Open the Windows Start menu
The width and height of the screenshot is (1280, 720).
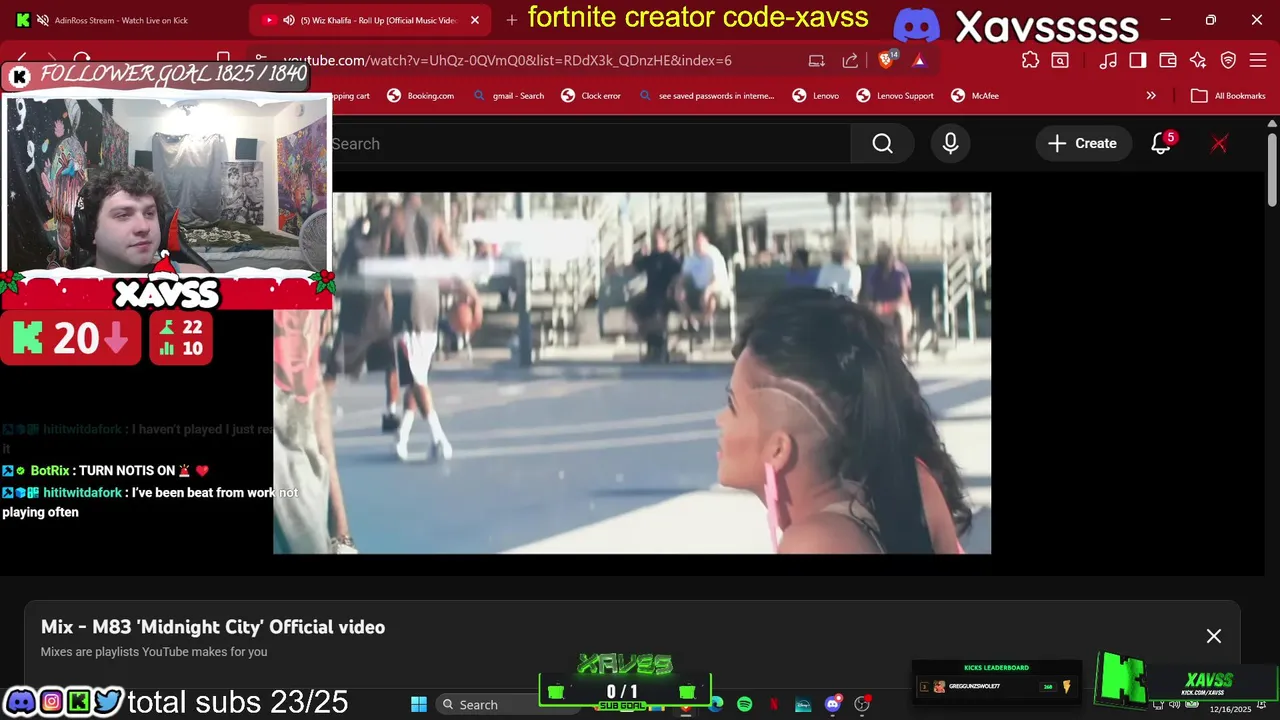[419, 704]
